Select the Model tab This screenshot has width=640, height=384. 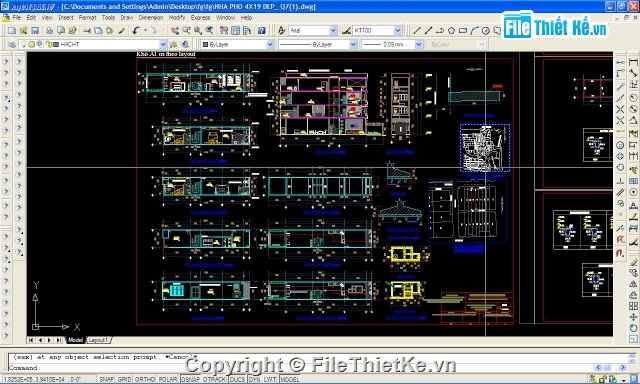coord(75,340)
